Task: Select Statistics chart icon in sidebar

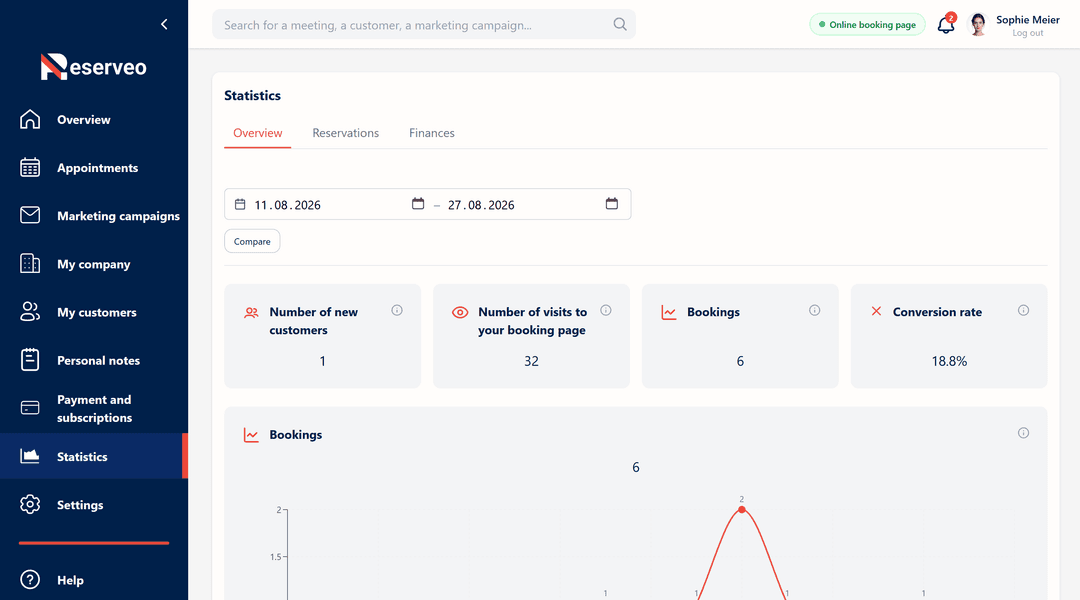Action: click(30, 456)
